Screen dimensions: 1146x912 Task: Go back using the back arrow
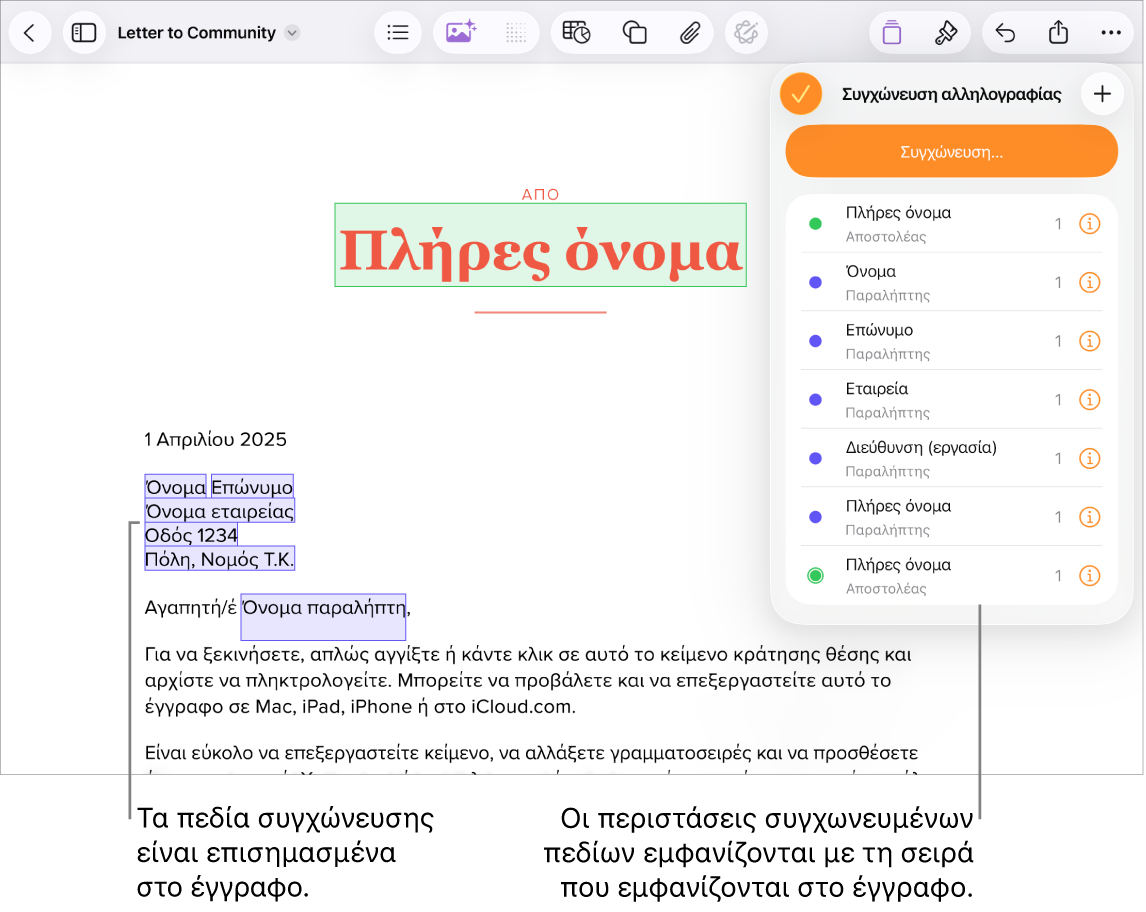coord(30,33)
